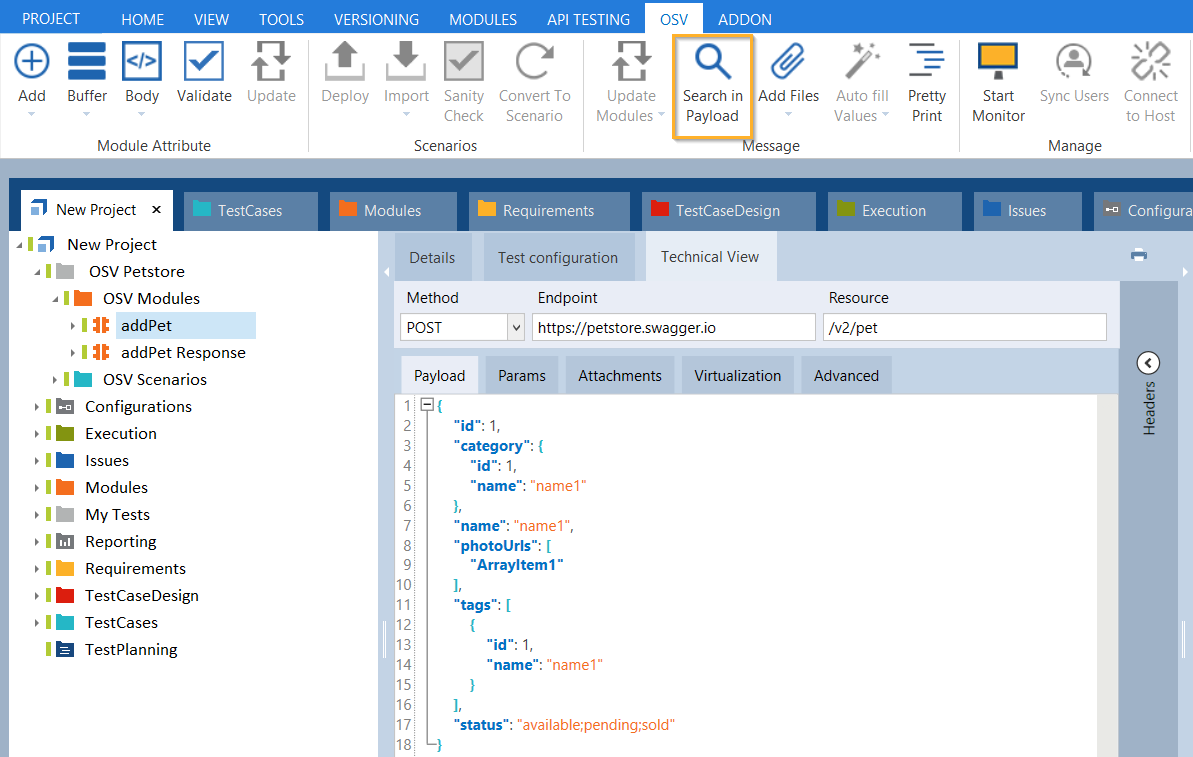
Task: Expand the OSV Scenarios folder
Action: pyautogui.click(x=55, y=380)
